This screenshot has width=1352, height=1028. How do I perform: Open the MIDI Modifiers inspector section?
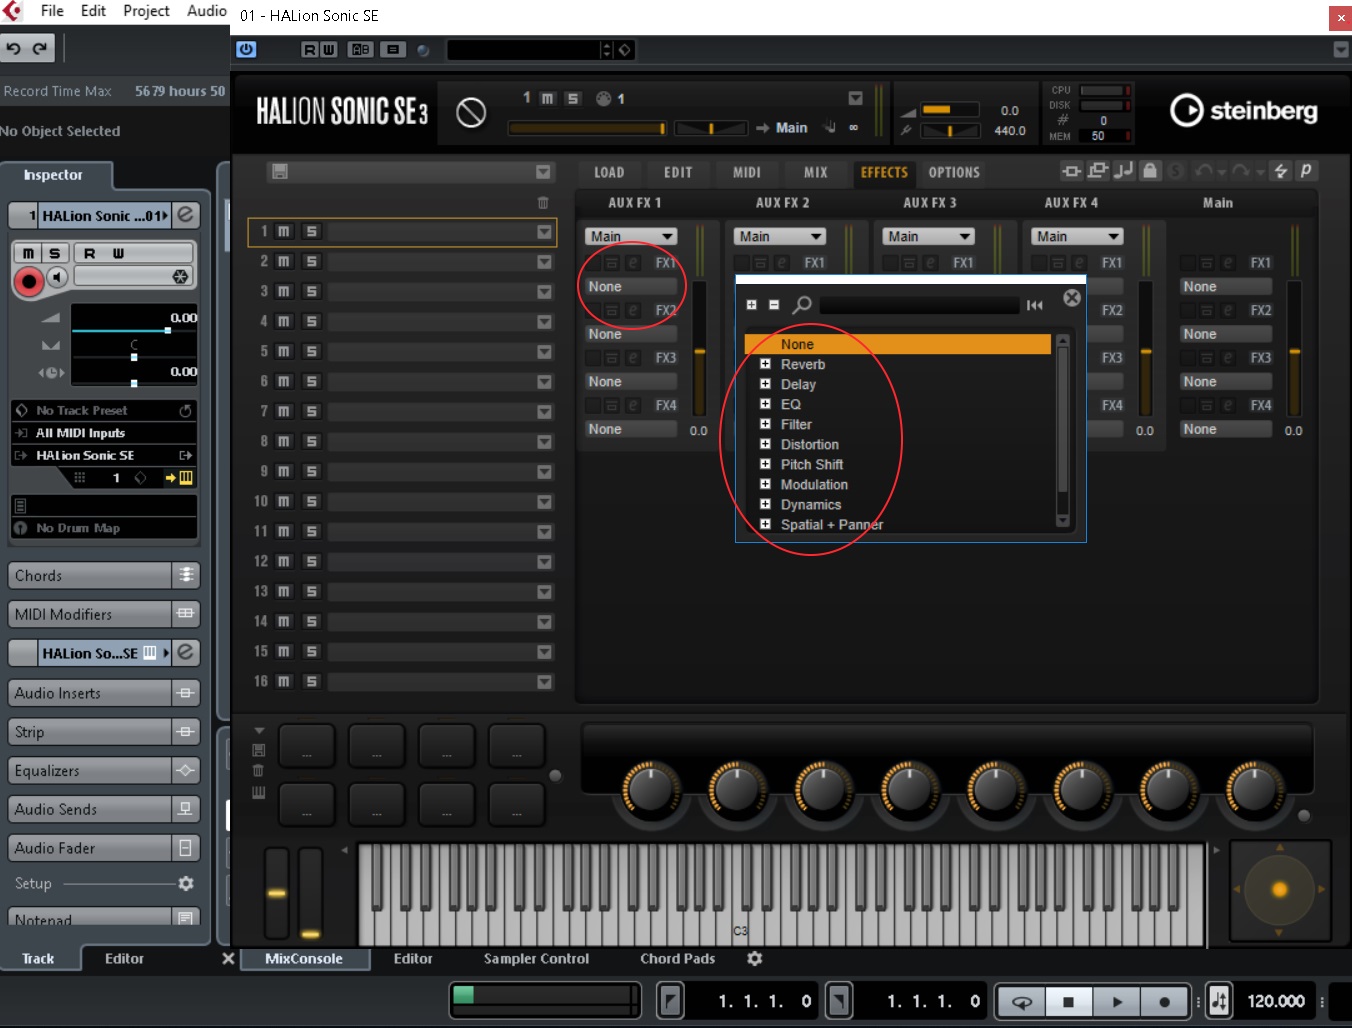click(103, 614)
